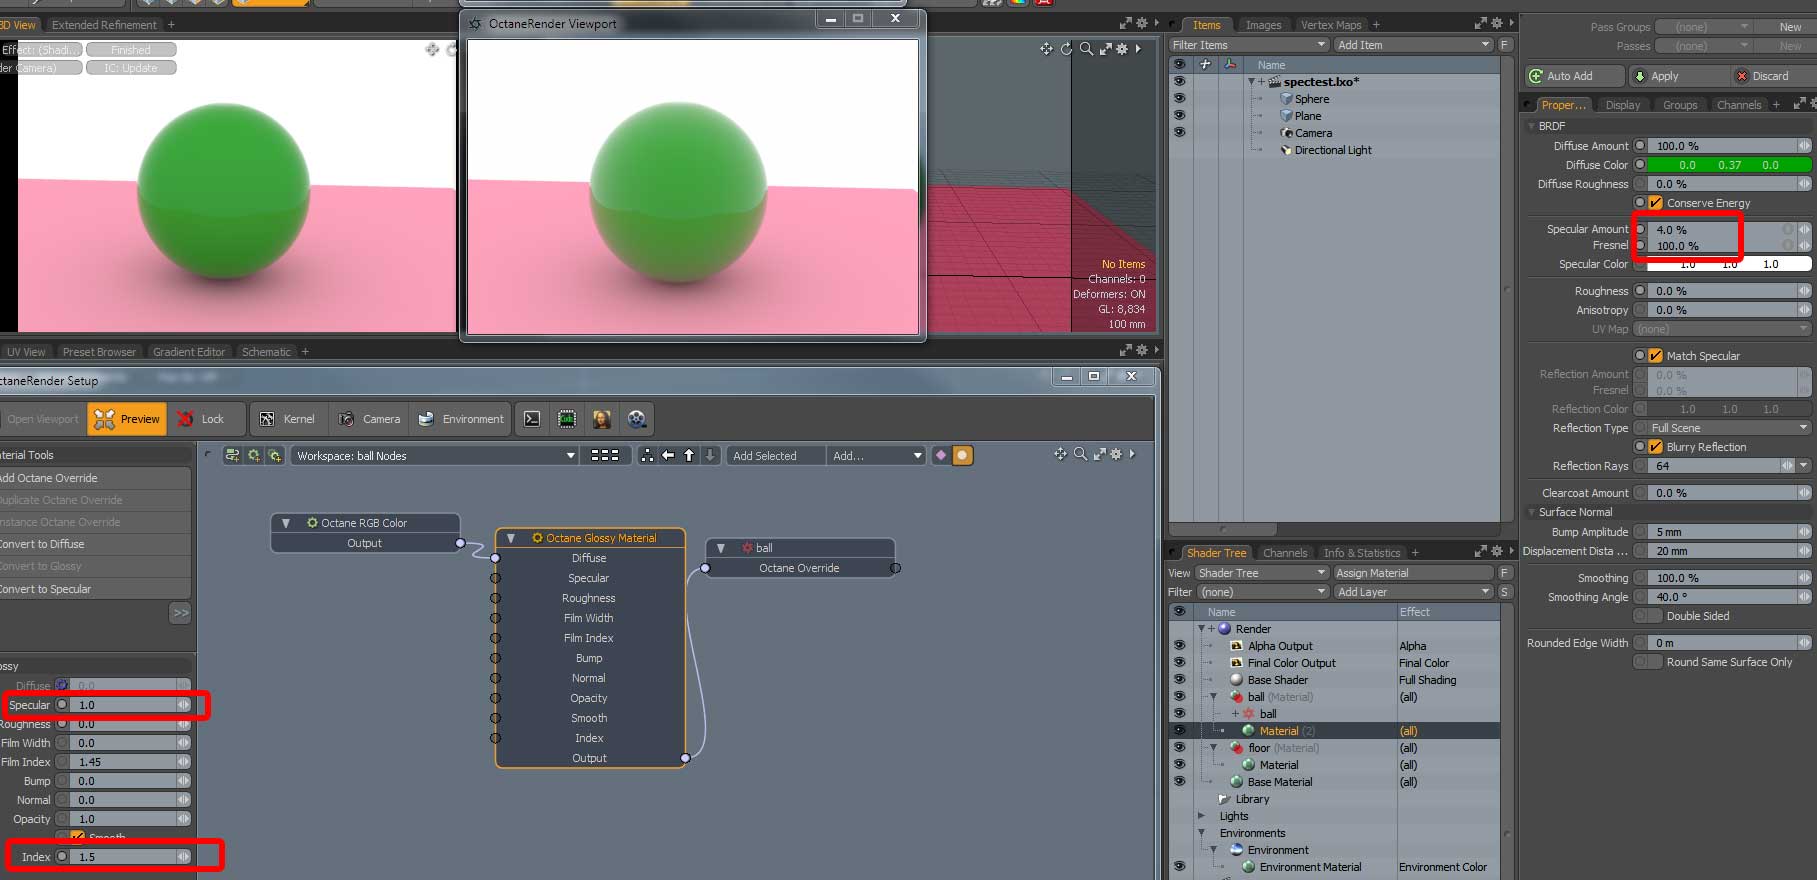
Task: Open the Items panel gear settings icon
Action: [x=1496, y=24]
